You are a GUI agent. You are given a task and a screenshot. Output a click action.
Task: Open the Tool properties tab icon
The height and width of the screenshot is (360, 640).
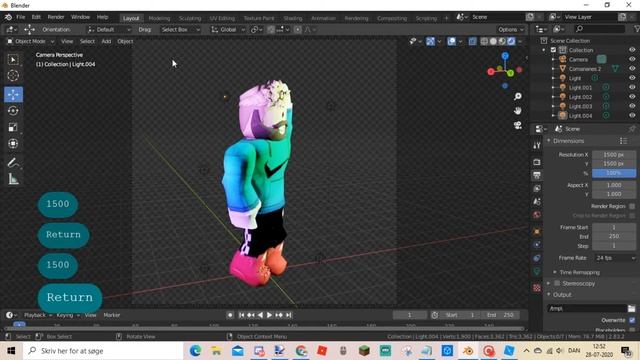pos(537,145)
